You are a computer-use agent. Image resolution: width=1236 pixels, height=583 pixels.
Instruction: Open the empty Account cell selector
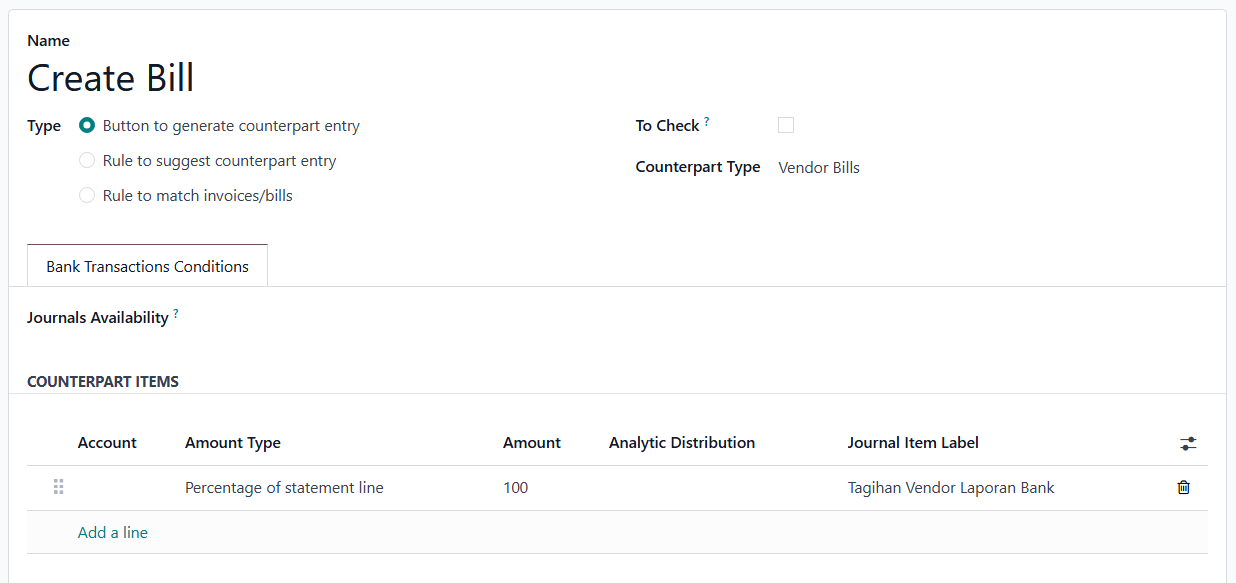tap(123, 488)
